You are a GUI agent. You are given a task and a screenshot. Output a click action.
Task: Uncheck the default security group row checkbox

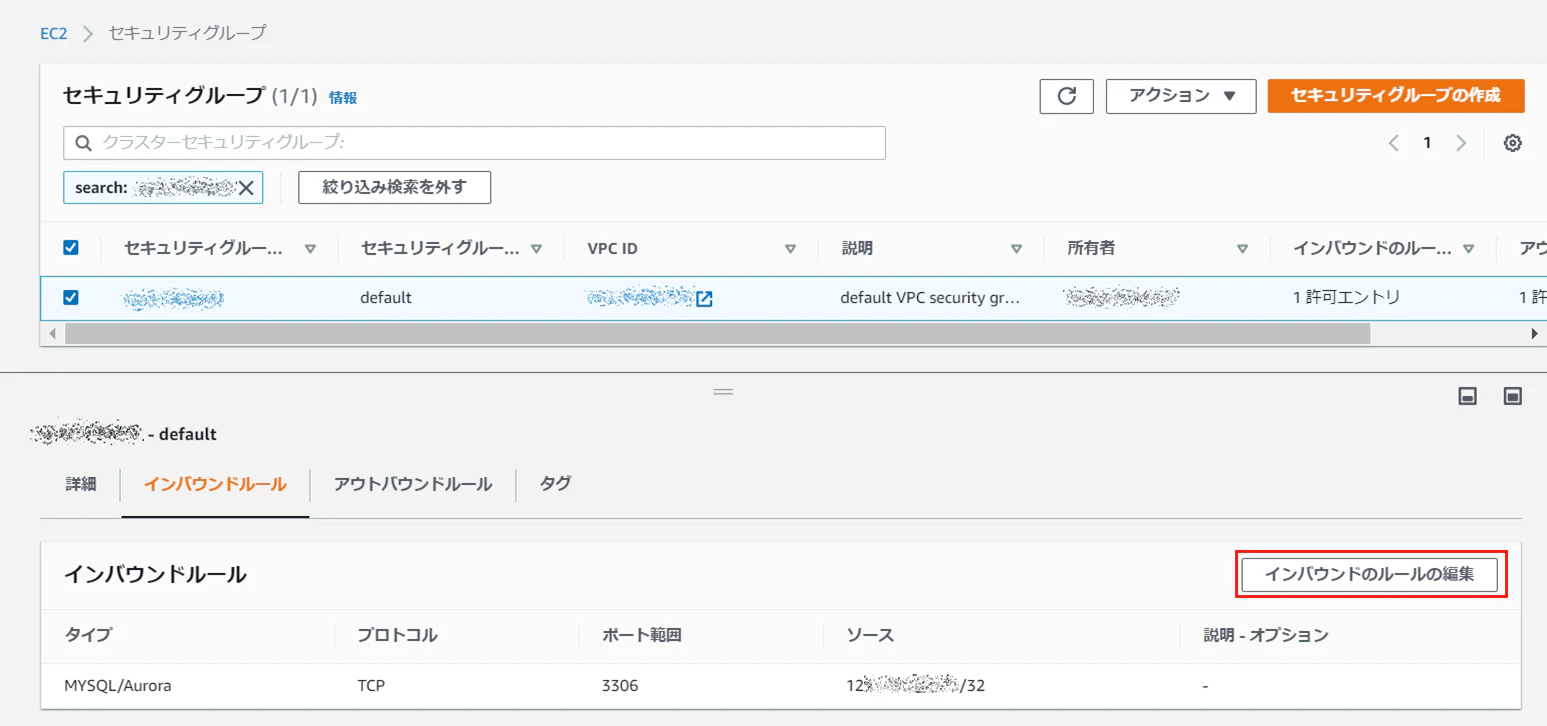[71, 298]
